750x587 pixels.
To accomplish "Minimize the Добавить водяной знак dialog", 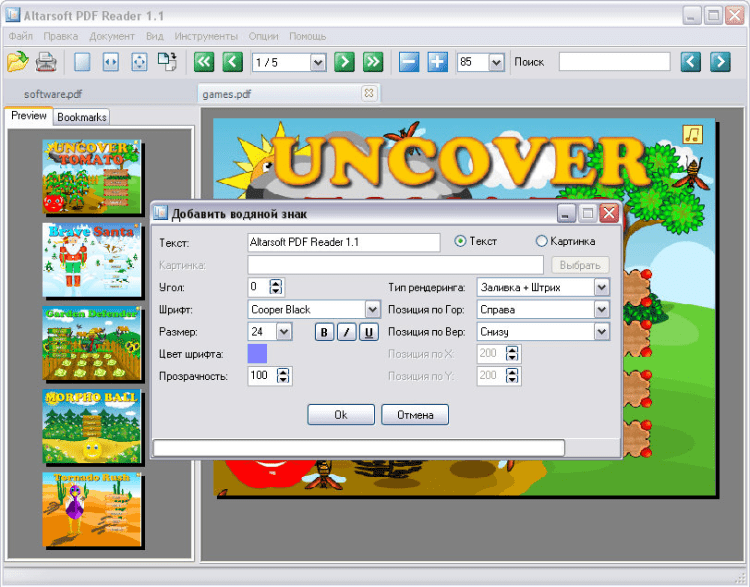I will 565,213.
